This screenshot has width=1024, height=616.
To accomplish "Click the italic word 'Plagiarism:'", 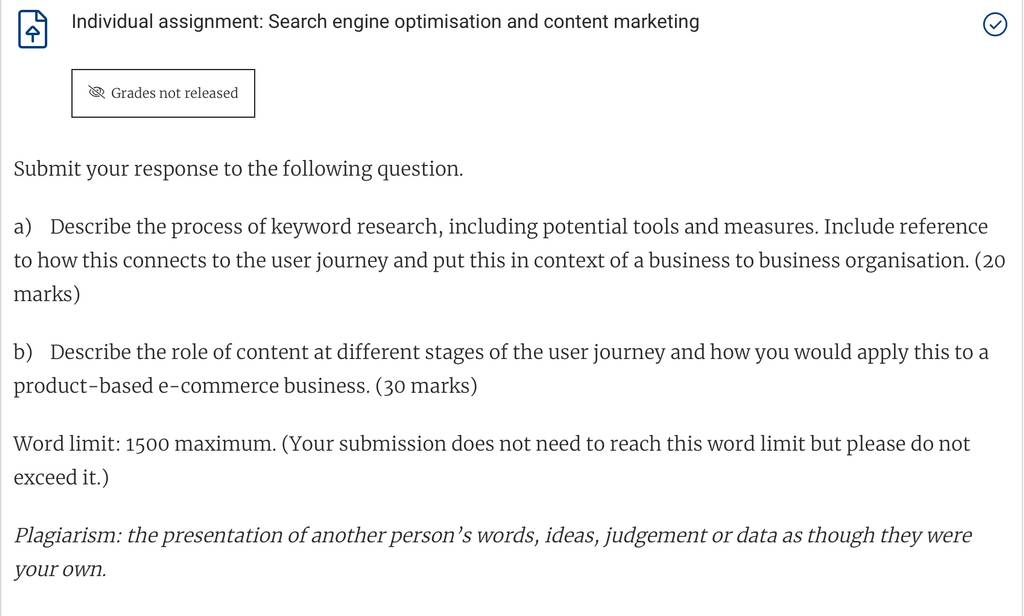I will 67,536.
